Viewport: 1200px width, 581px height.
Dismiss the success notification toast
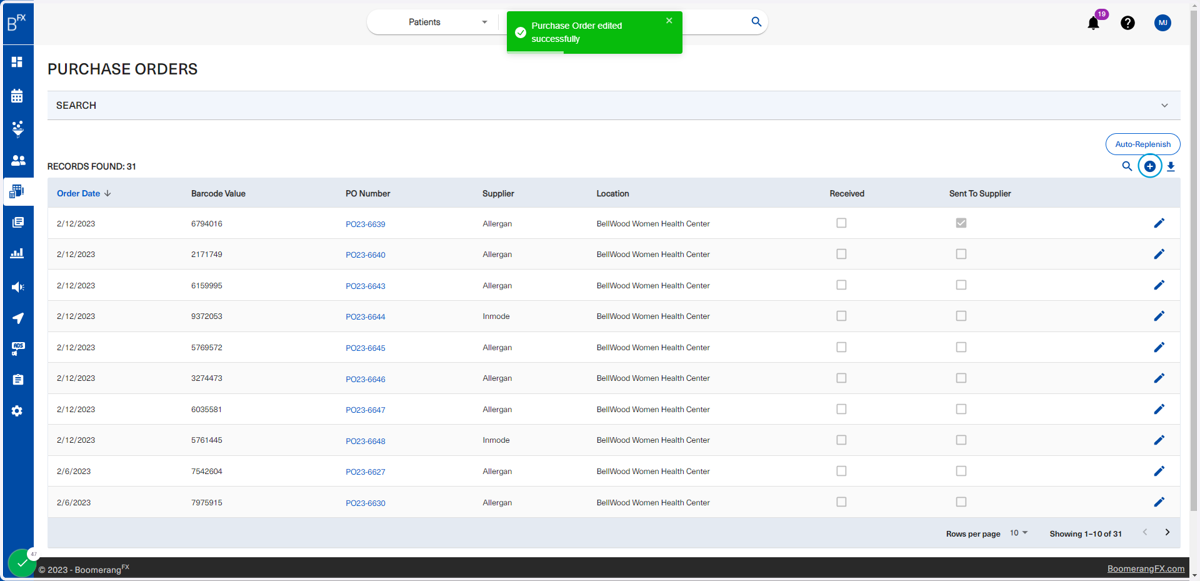[669, 21]
